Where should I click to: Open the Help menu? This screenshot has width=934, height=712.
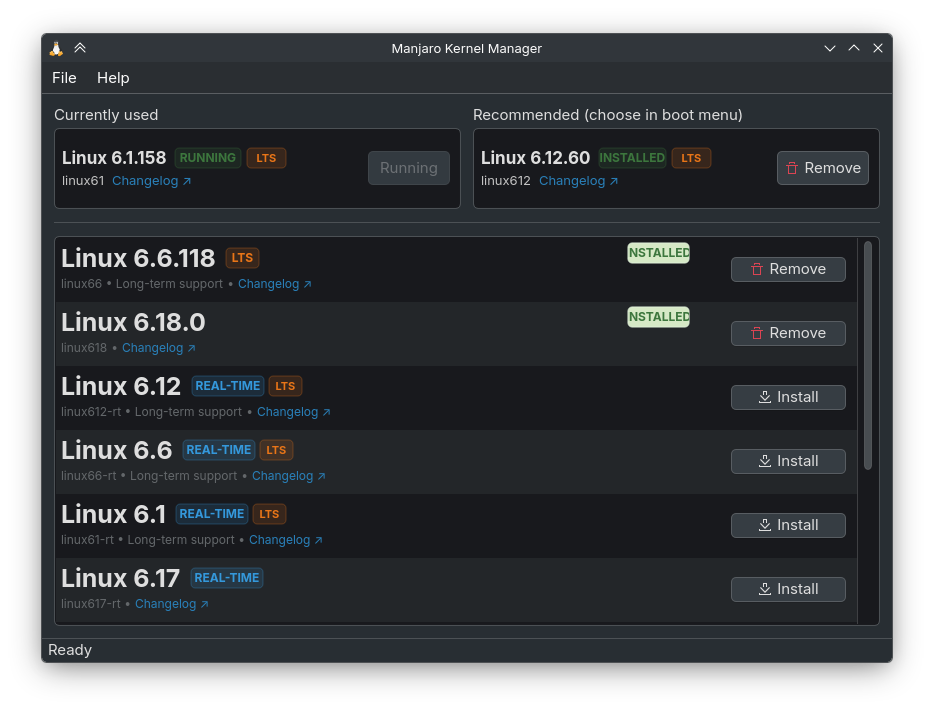[x=113, y=78]
